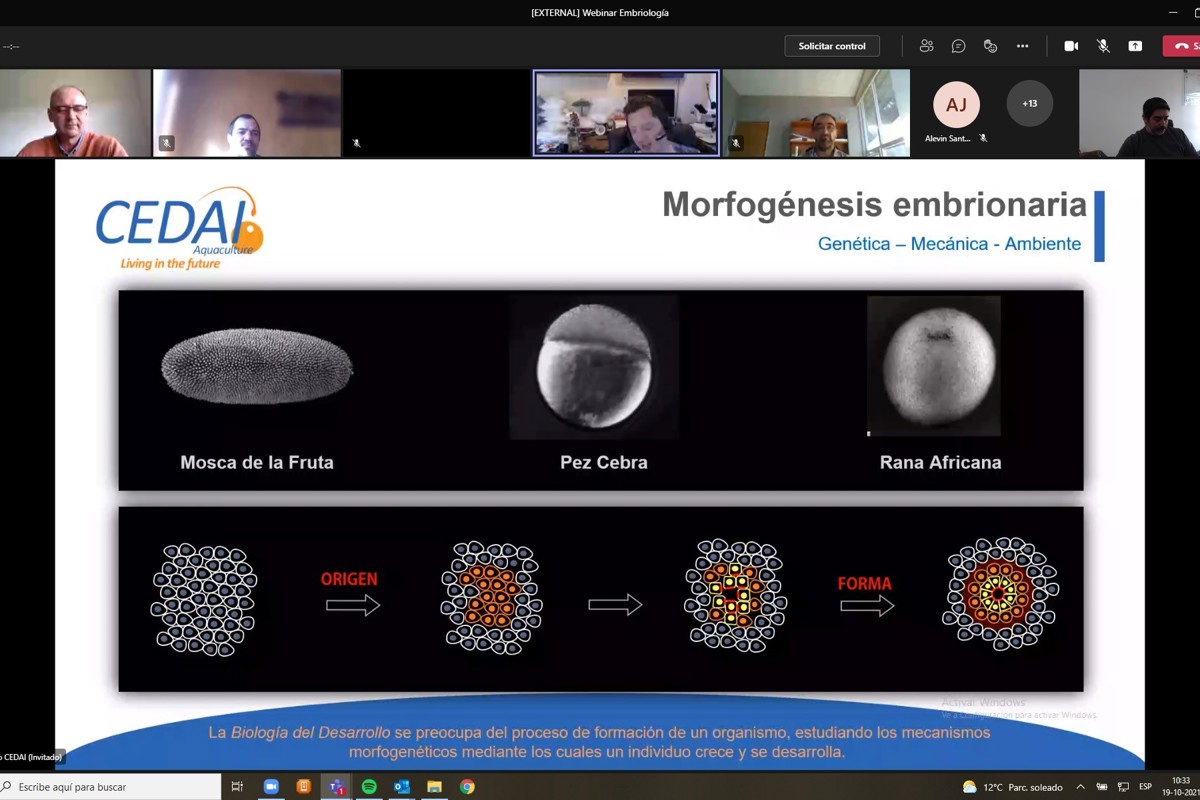Click the Windows search box

[110, 787]
